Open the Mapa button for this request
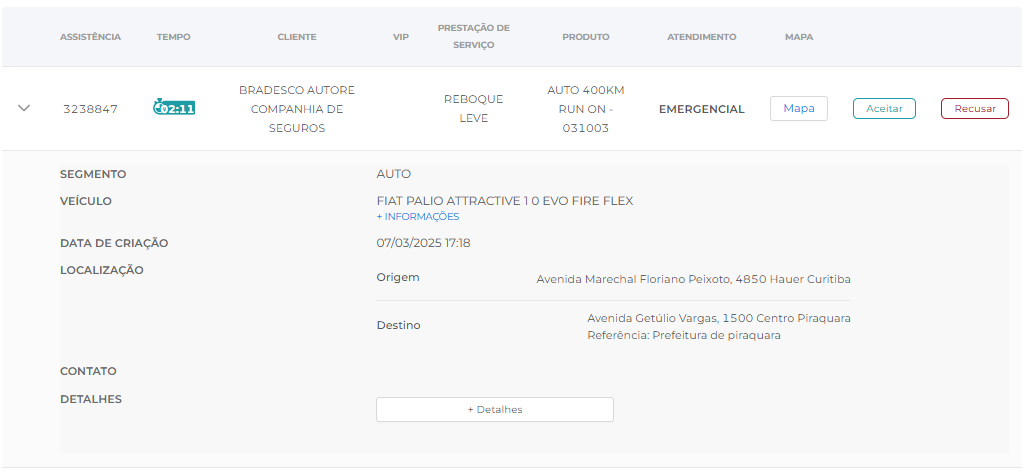1036x475 pixels. coord(798,108)
